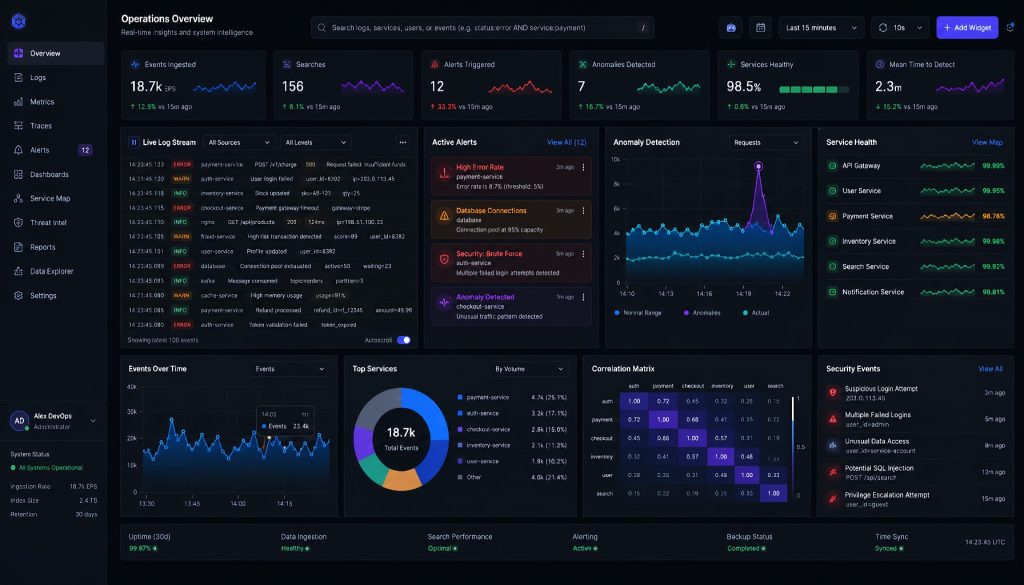This screenshot has width=1024, height=585.
Task: Toggle checkout-service legend color swatch
Action: point(460,429)
